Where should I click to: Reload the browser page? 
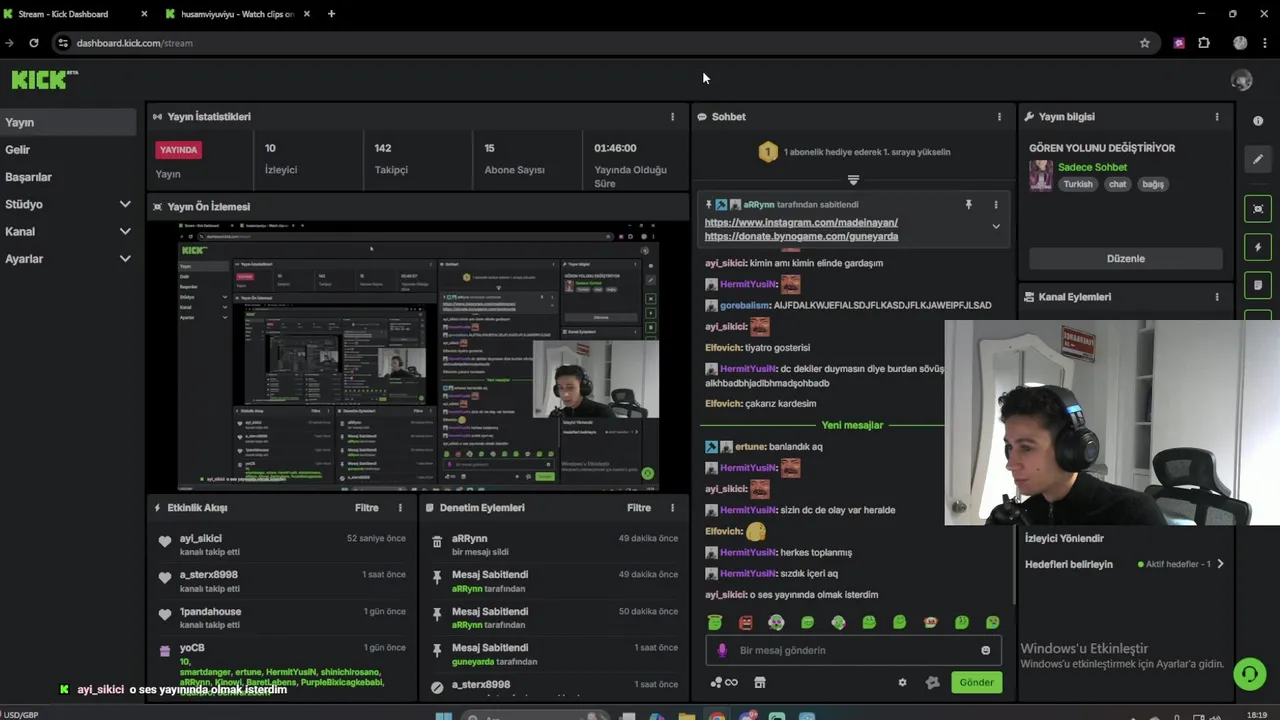coord(34,43)
